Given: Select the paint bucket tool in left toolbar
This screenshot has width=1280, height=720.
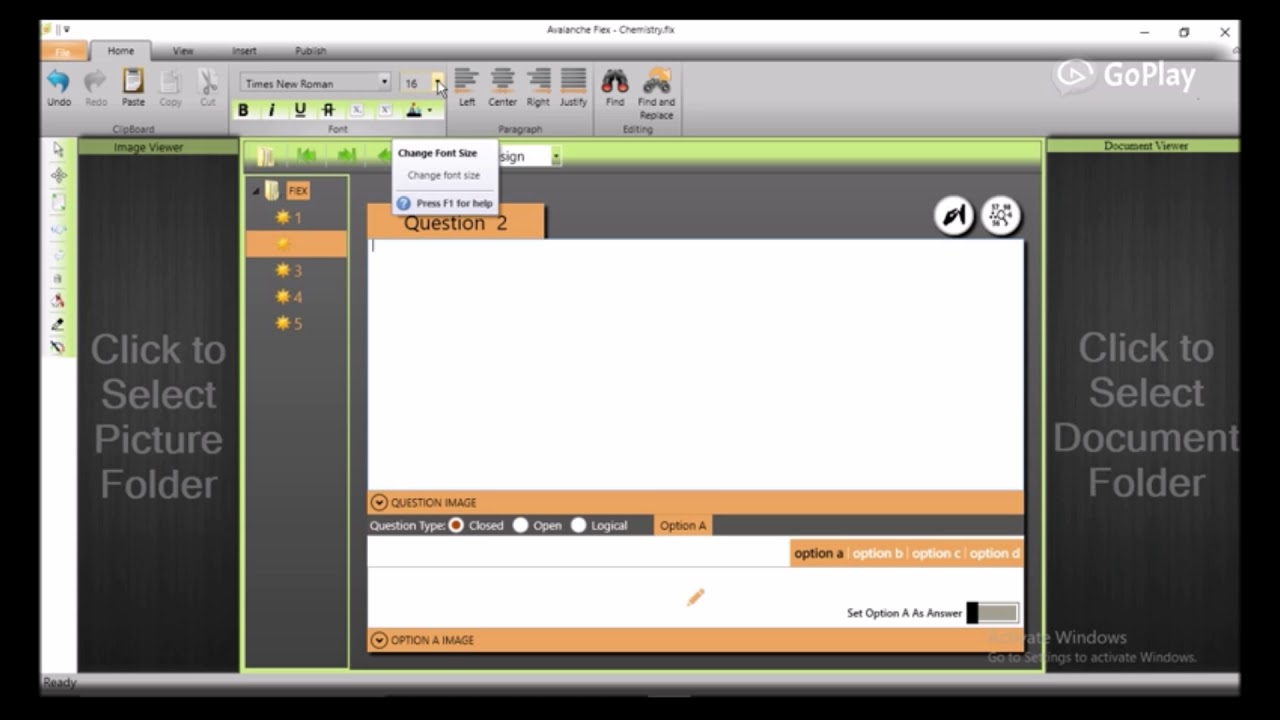Looking at the screenshot, I should 58,301.
